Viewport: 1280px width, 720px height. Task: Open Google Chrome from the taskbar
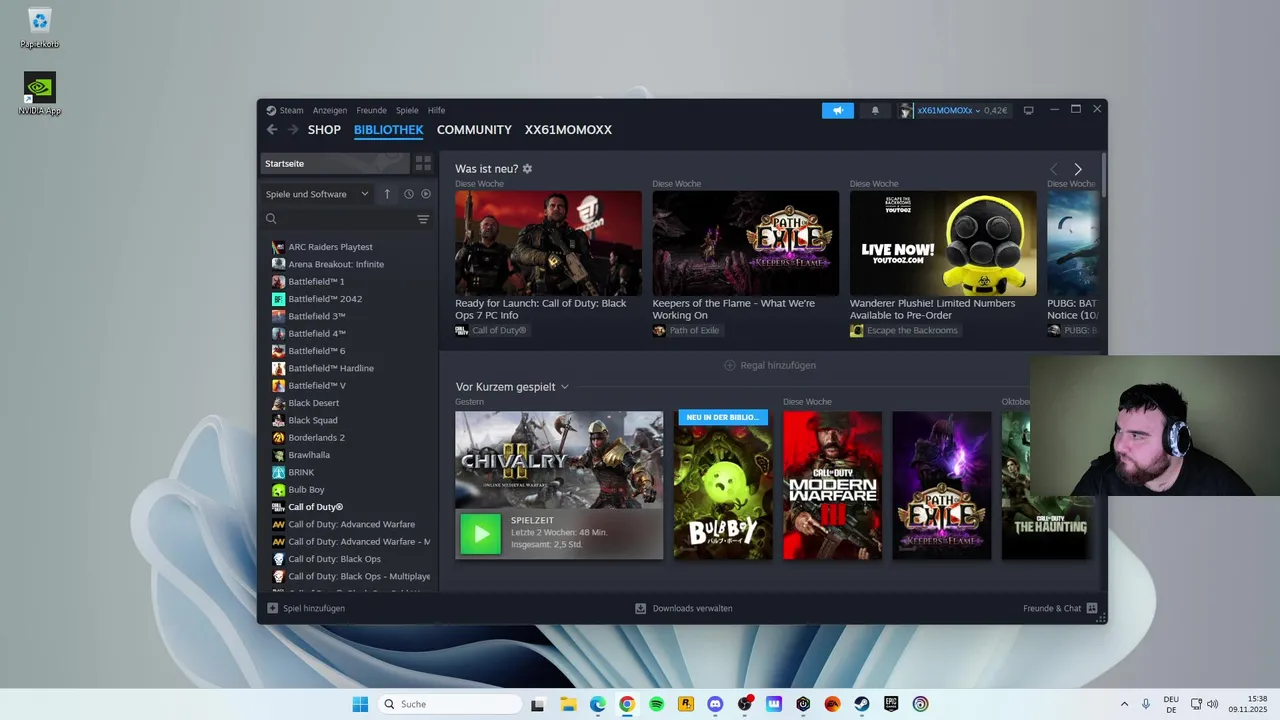[x=627, y=704]
